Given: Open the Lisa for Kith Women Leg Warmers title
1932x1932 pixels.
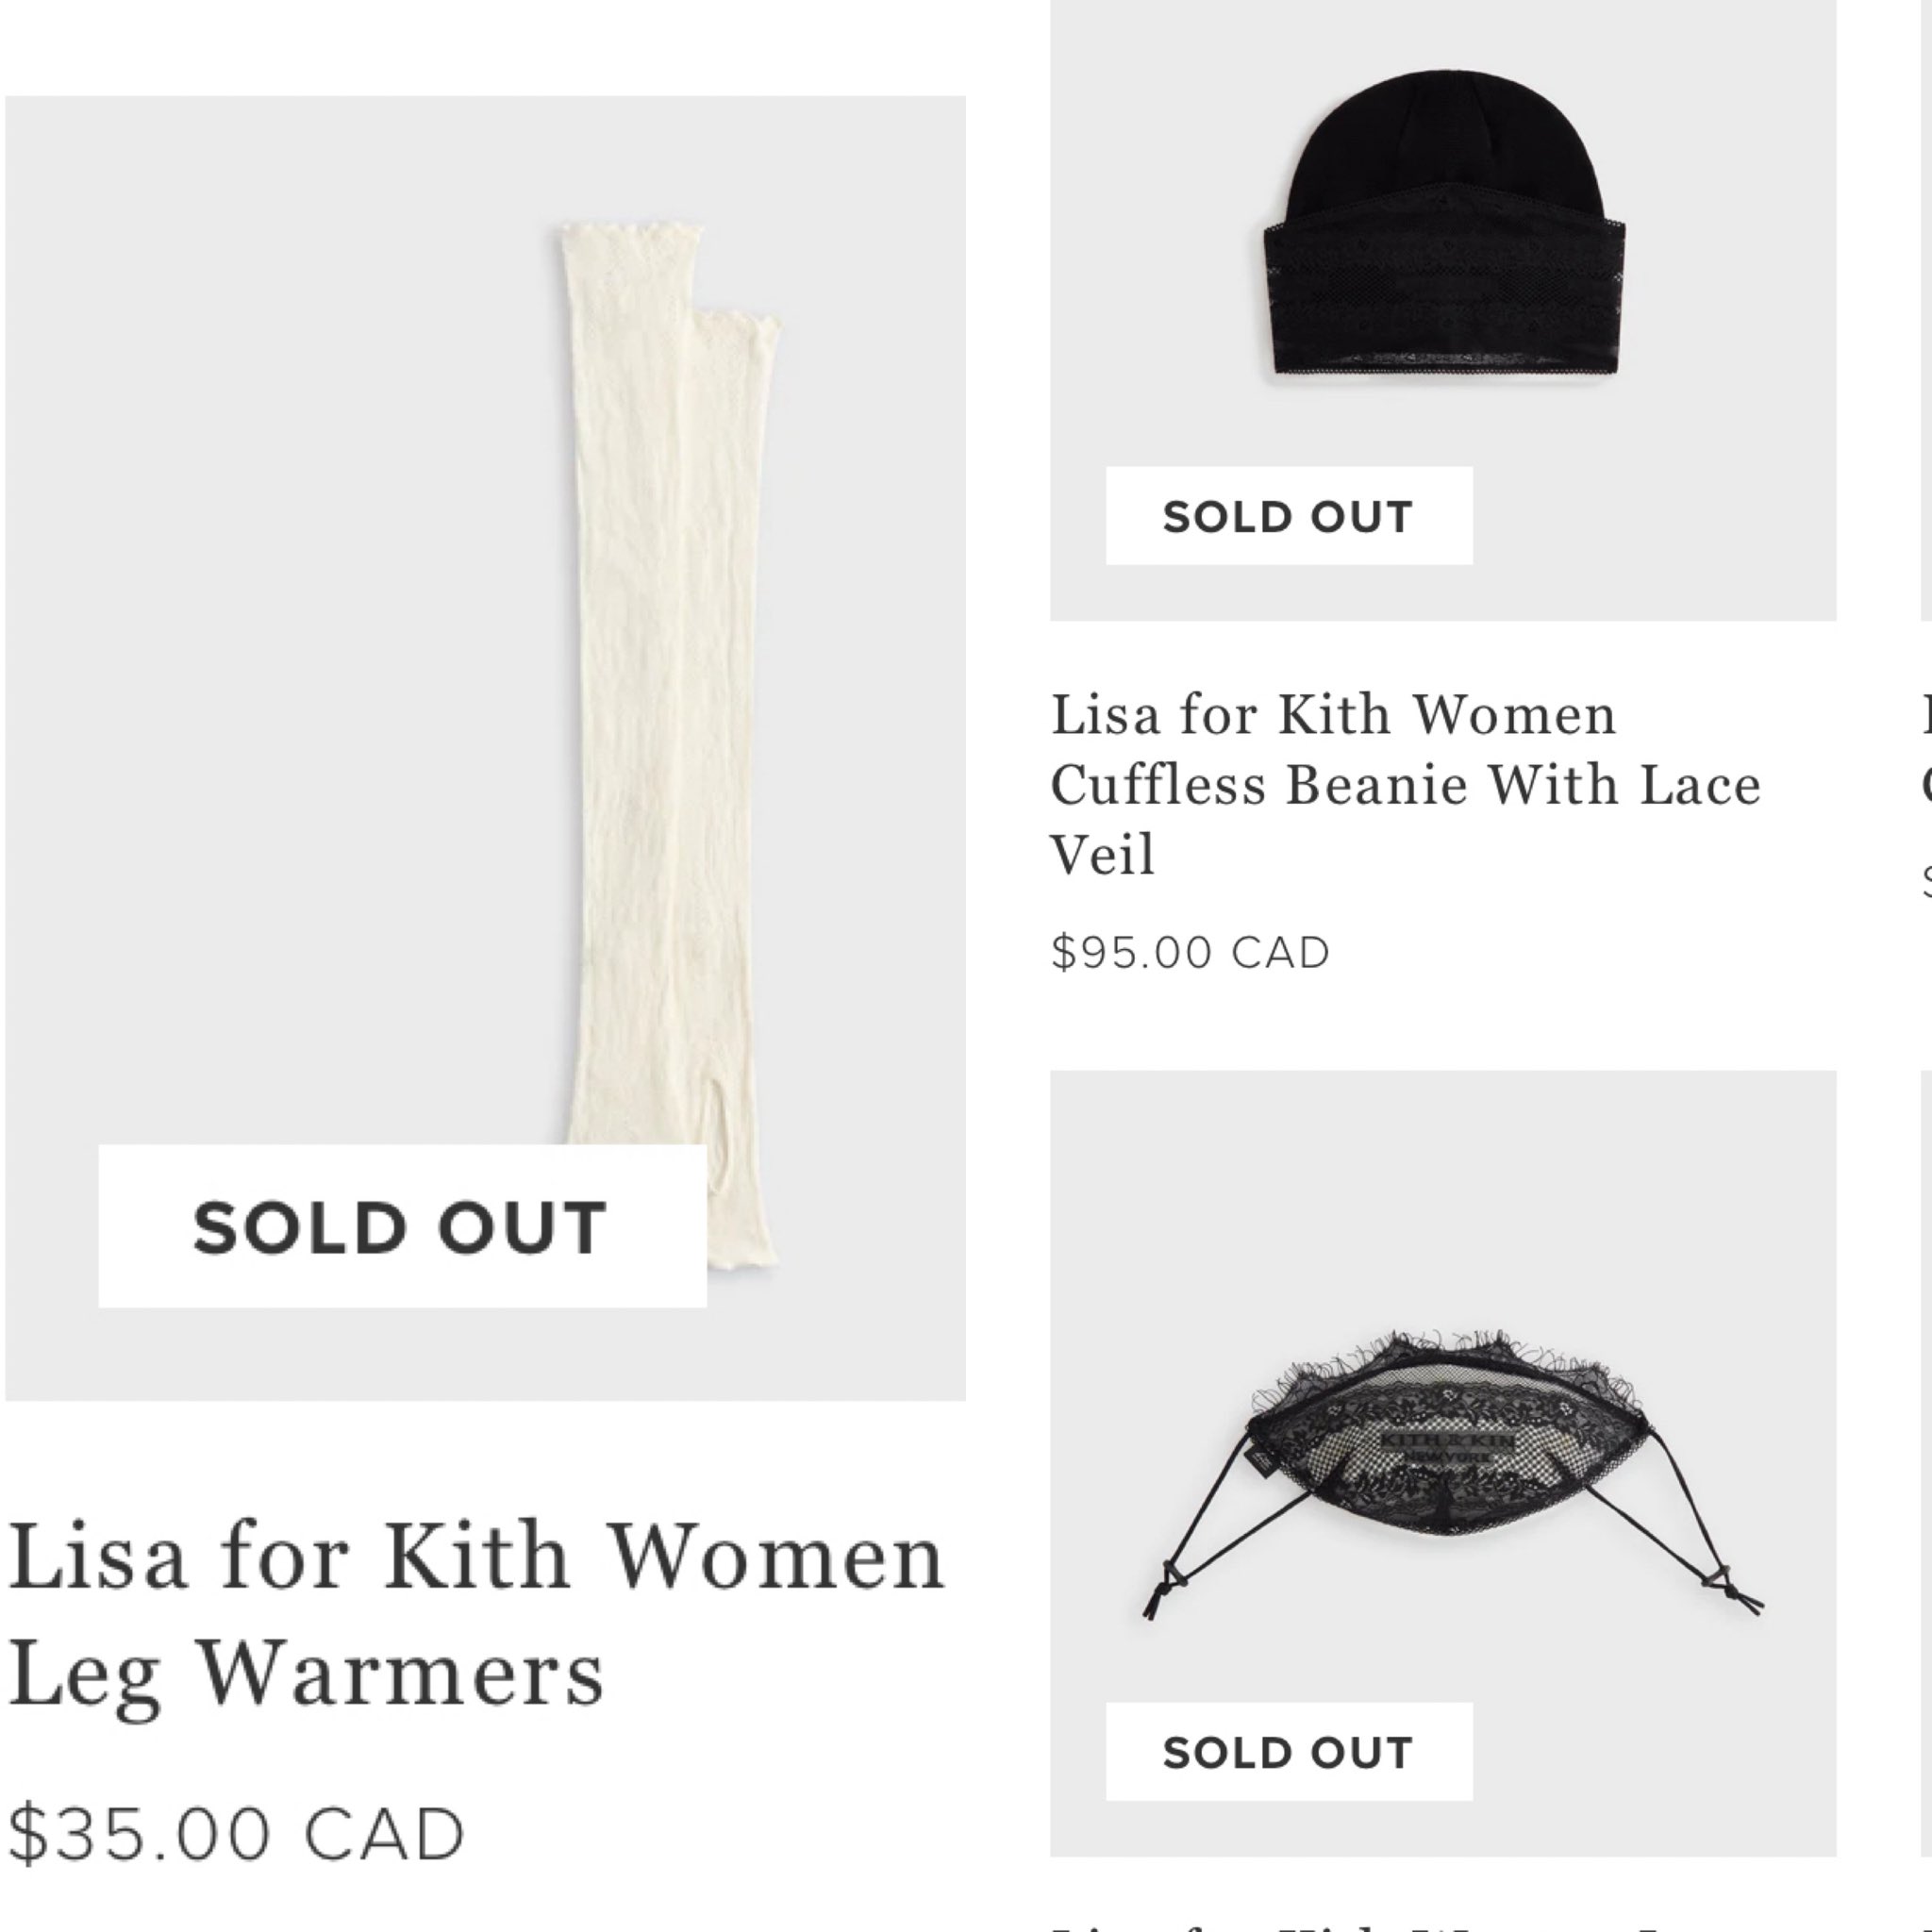Looking at the screenshot, I should (x=476, y=1613).
